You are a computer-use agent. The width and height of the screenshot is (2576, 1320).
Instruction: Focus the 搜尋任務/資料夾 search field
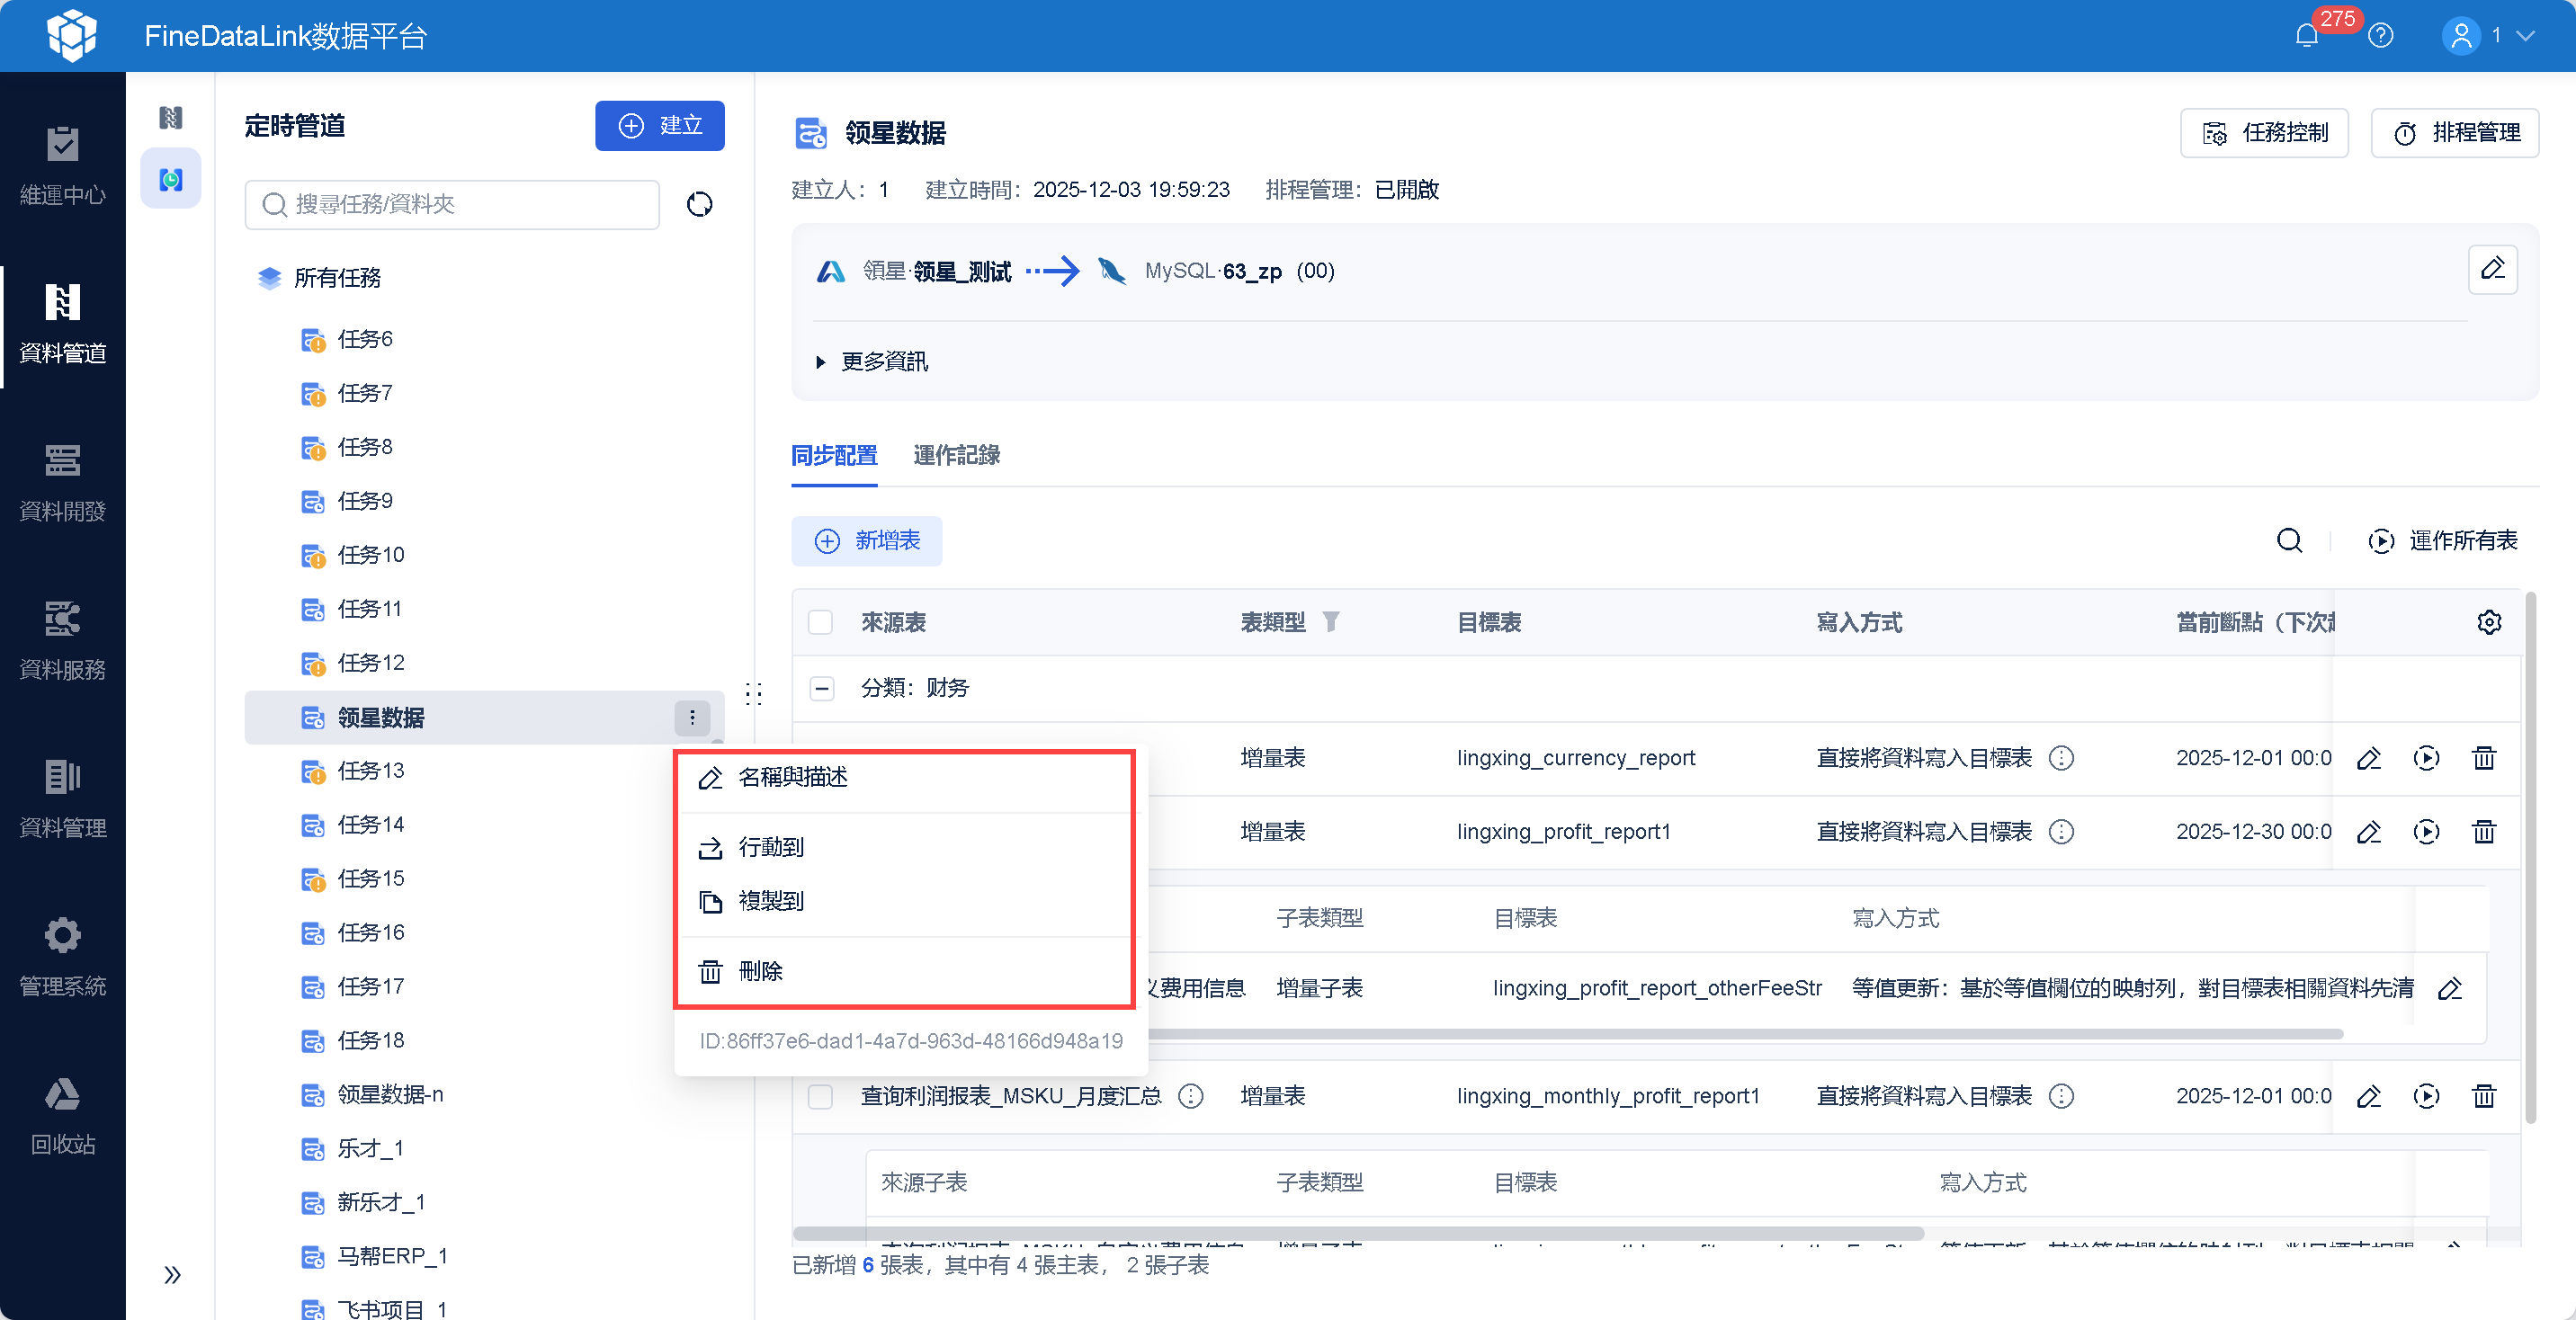[452, 204]
